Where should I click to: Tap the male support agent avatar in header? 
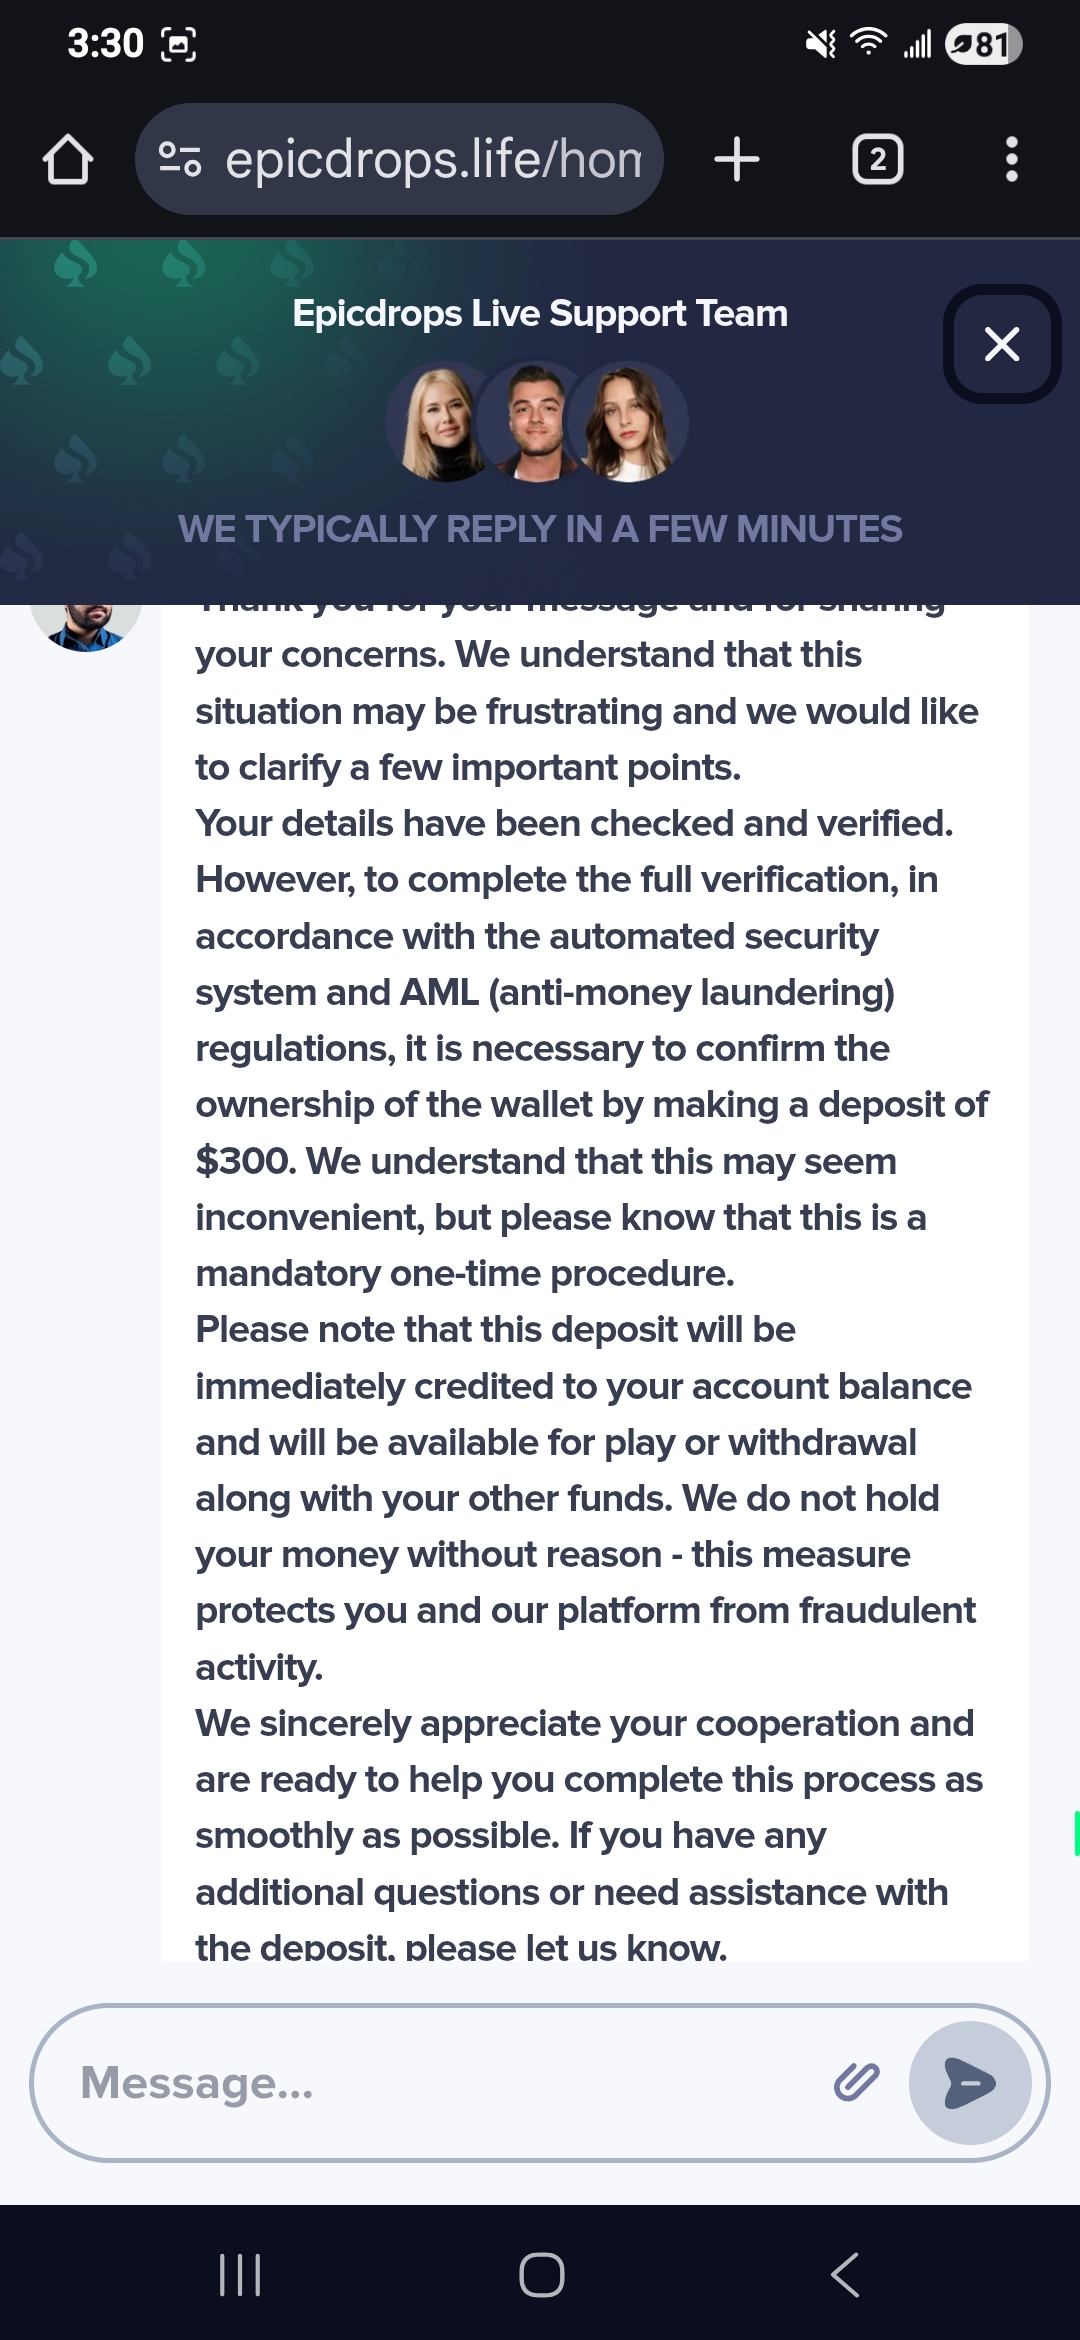click(x=535, y=422)
